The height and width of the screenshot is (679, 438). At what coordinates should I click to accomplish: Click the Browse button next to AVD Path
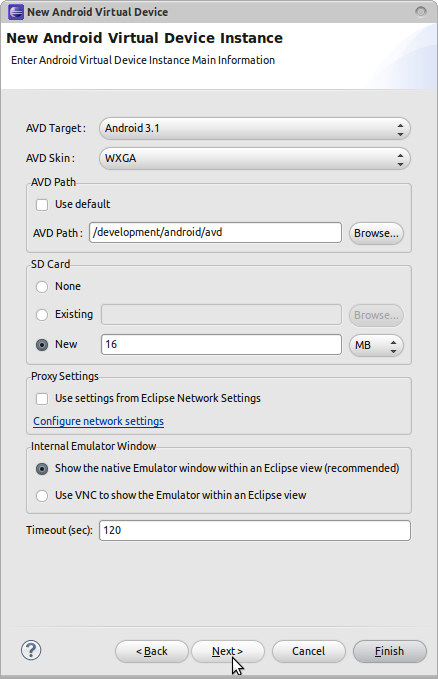[x=376, y=233]
